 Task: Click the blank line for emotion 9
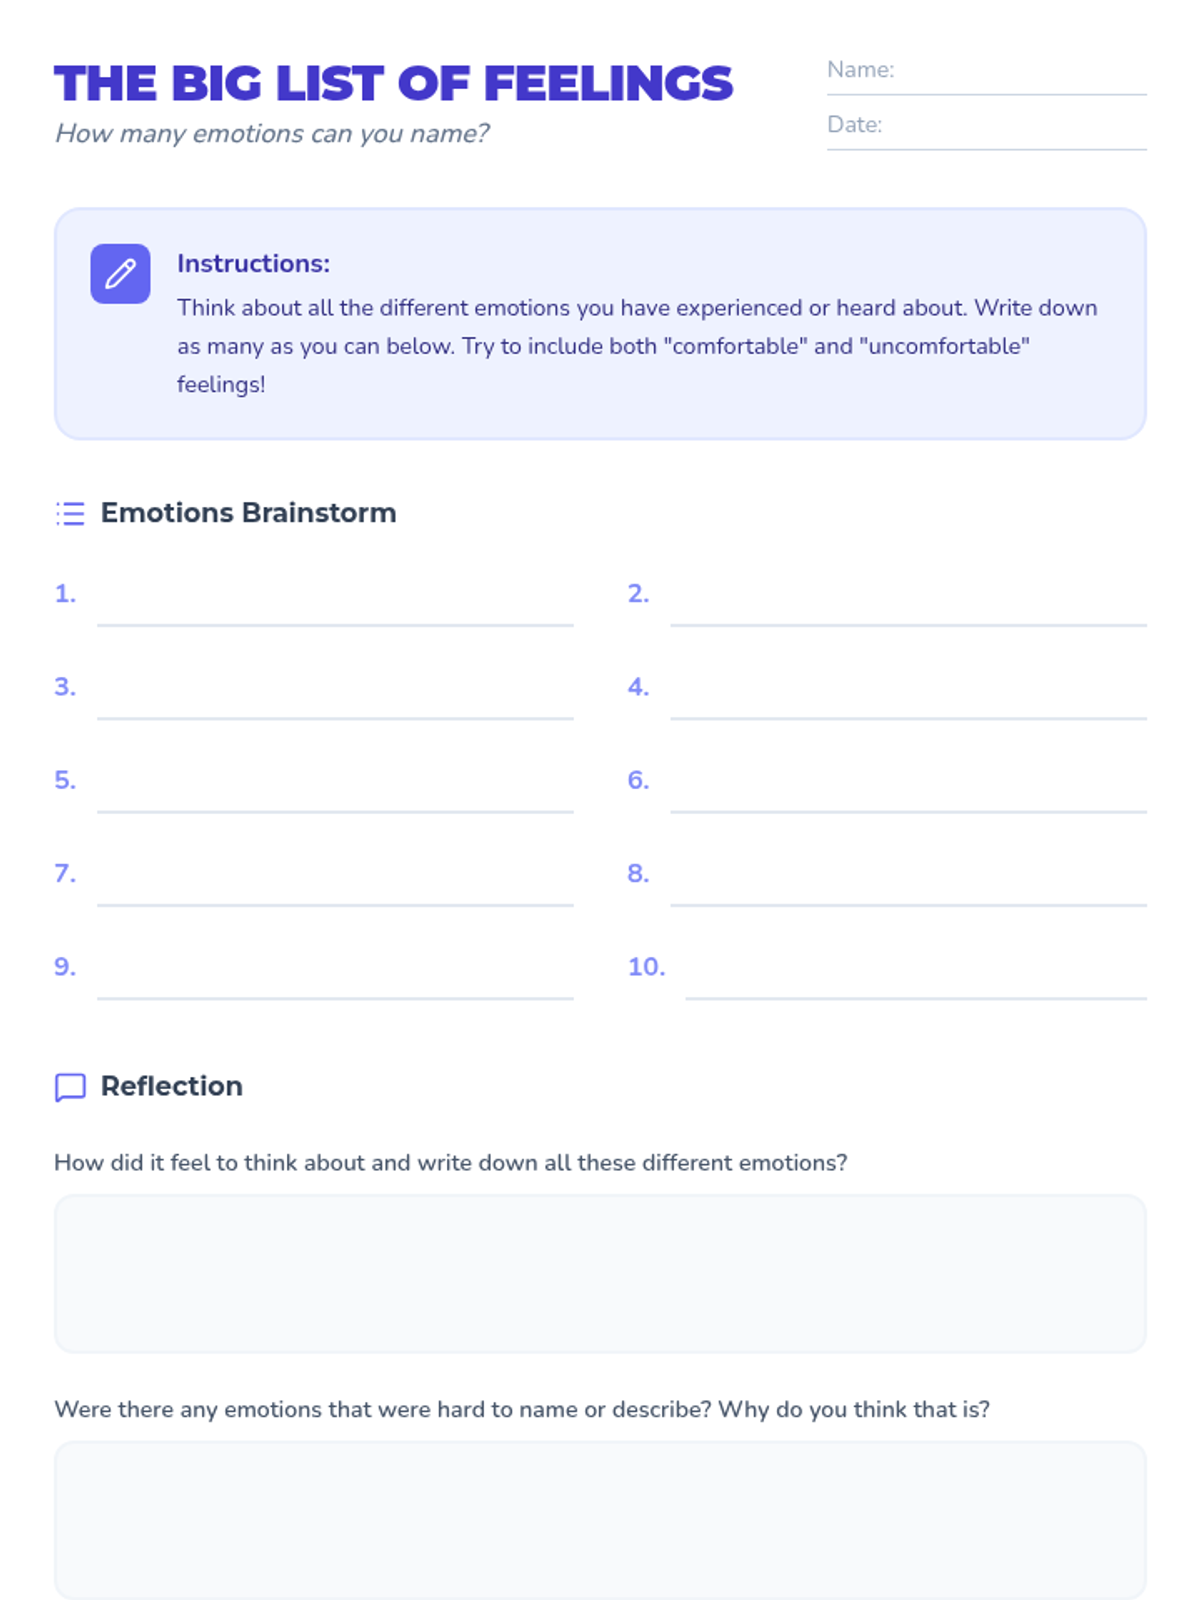click(335, 976)
